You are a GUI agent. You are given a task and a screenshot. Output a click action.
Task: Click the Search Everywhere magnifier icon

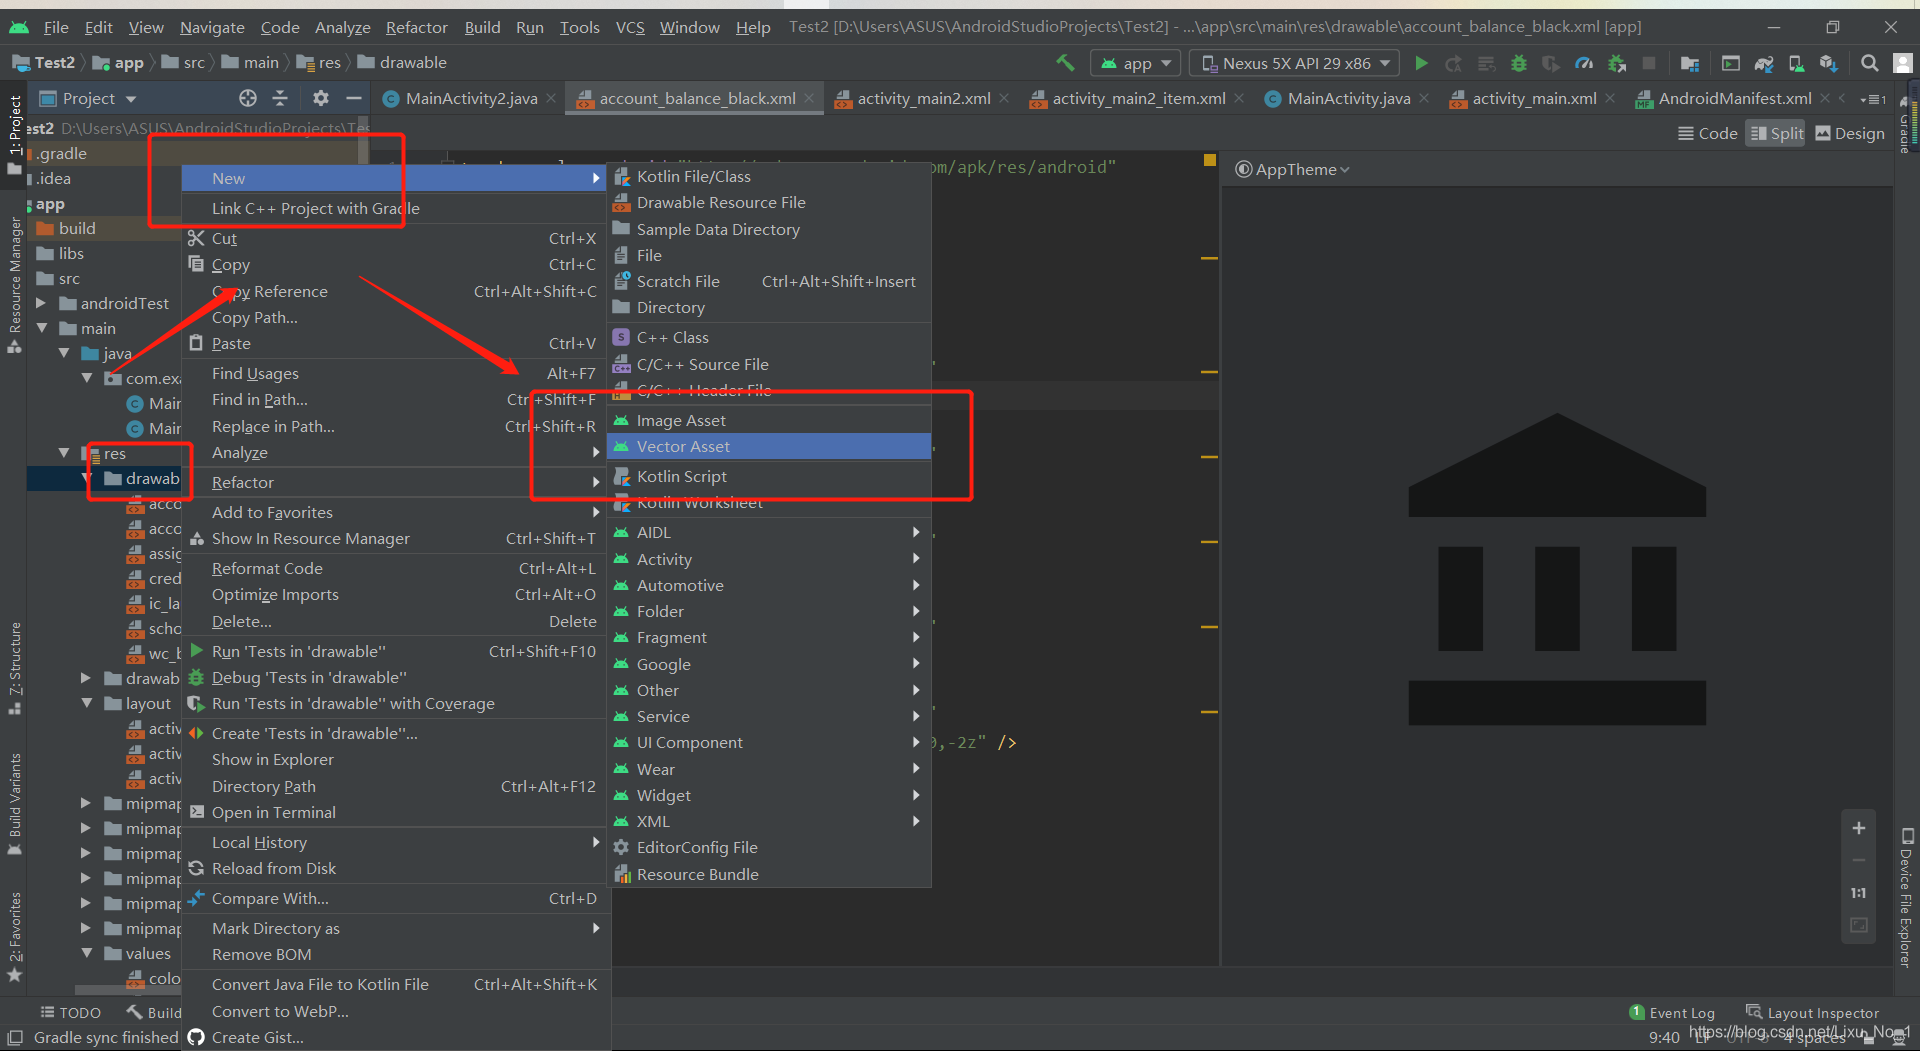click(1869, 63)
